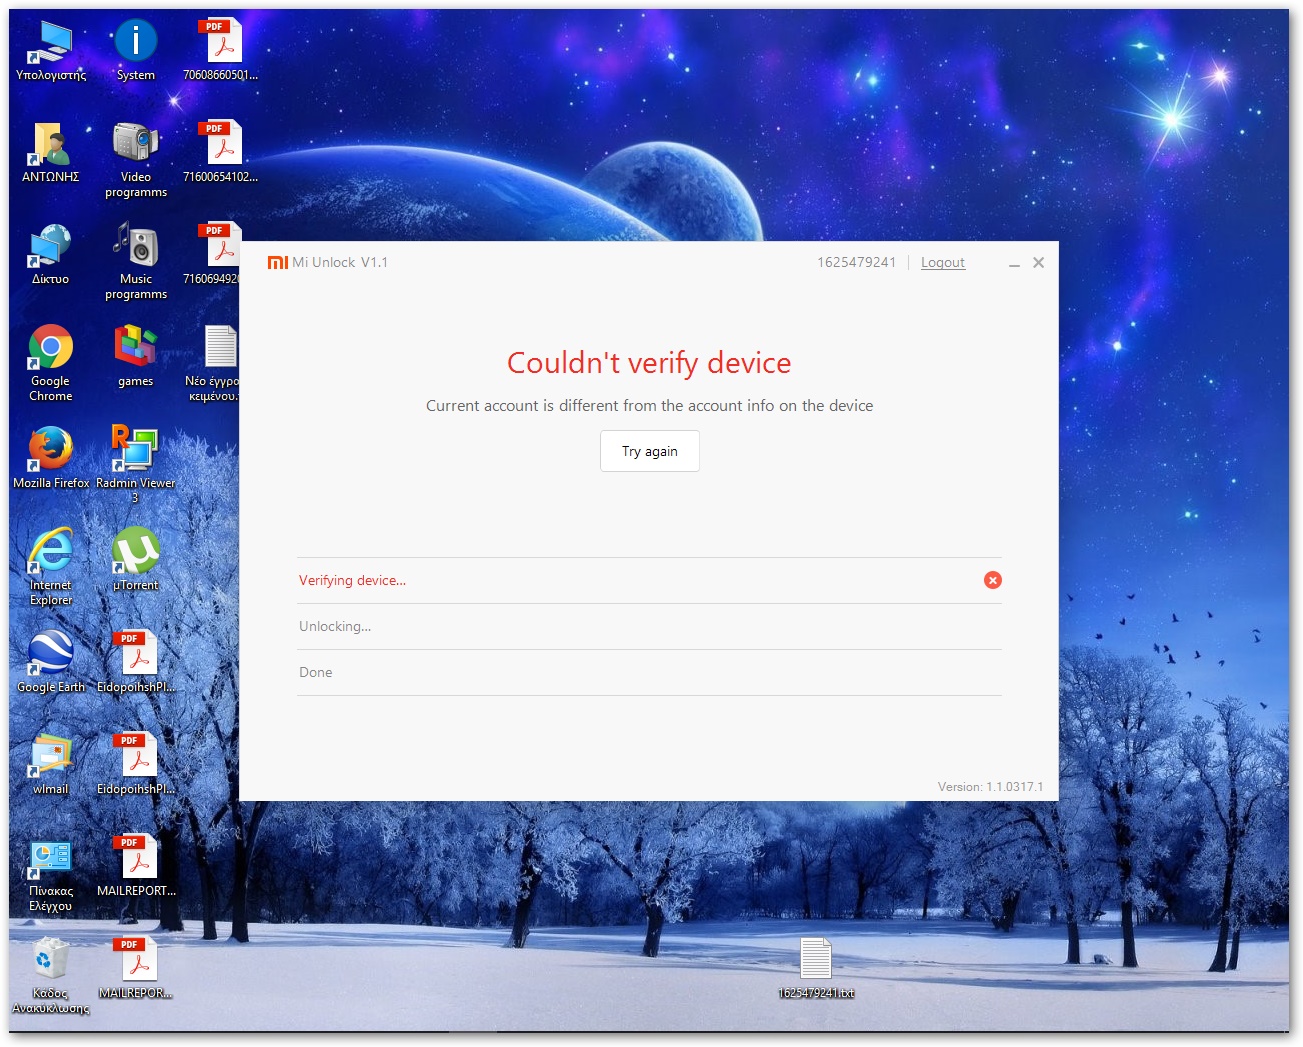Select the EidopoihshPl PDF beside wlmail
The width and height of the screenshot is (1303, 1047).
pyautogui.click(x=136, y=765)
